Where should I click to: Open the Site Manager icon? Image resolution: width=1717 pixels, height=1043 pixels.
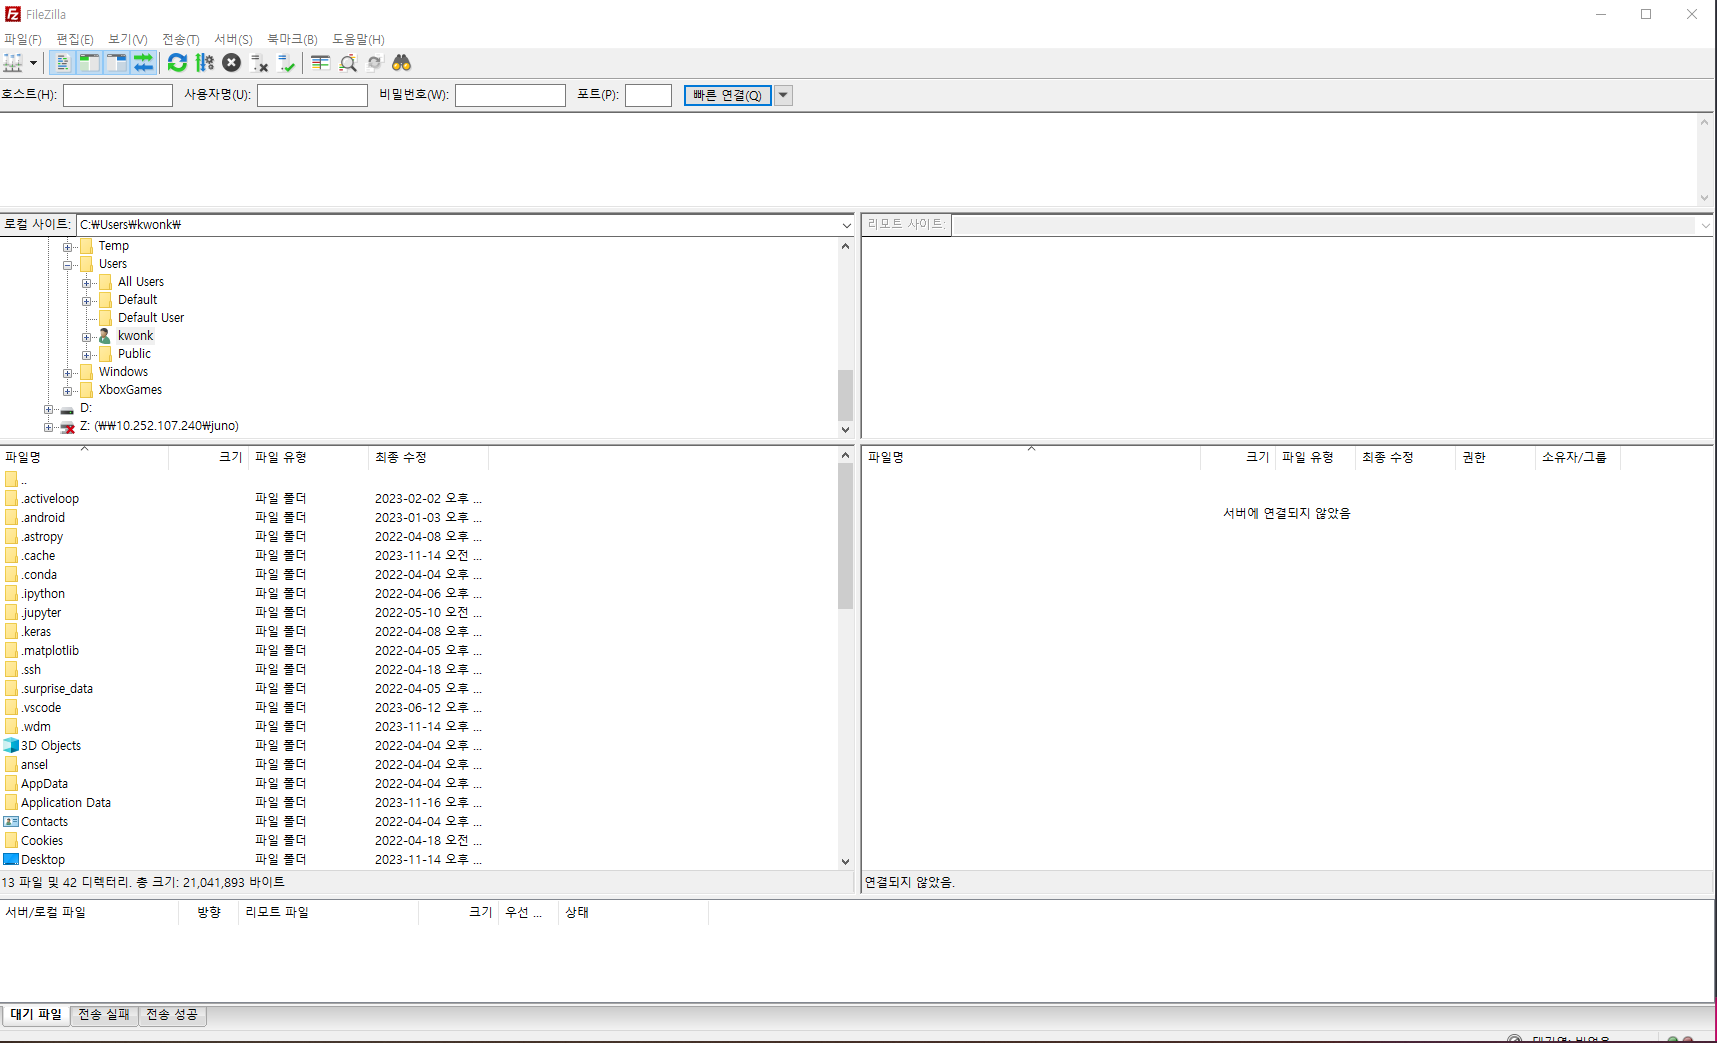coord(13,63)
